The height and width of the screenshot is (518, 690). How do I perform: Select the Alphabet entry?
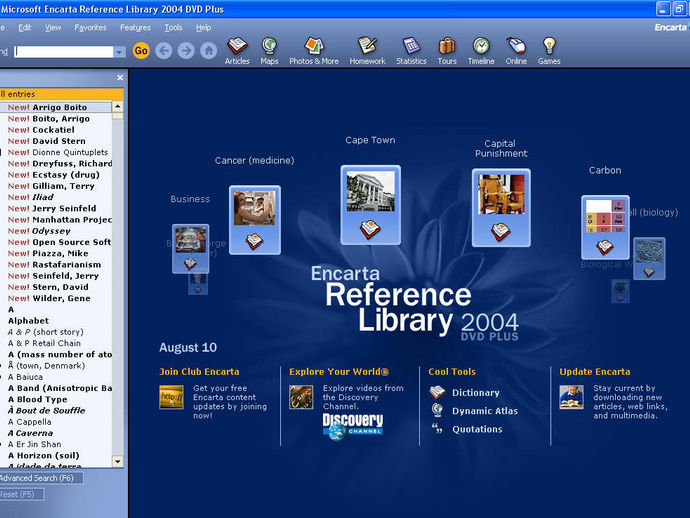coord(56,321)
